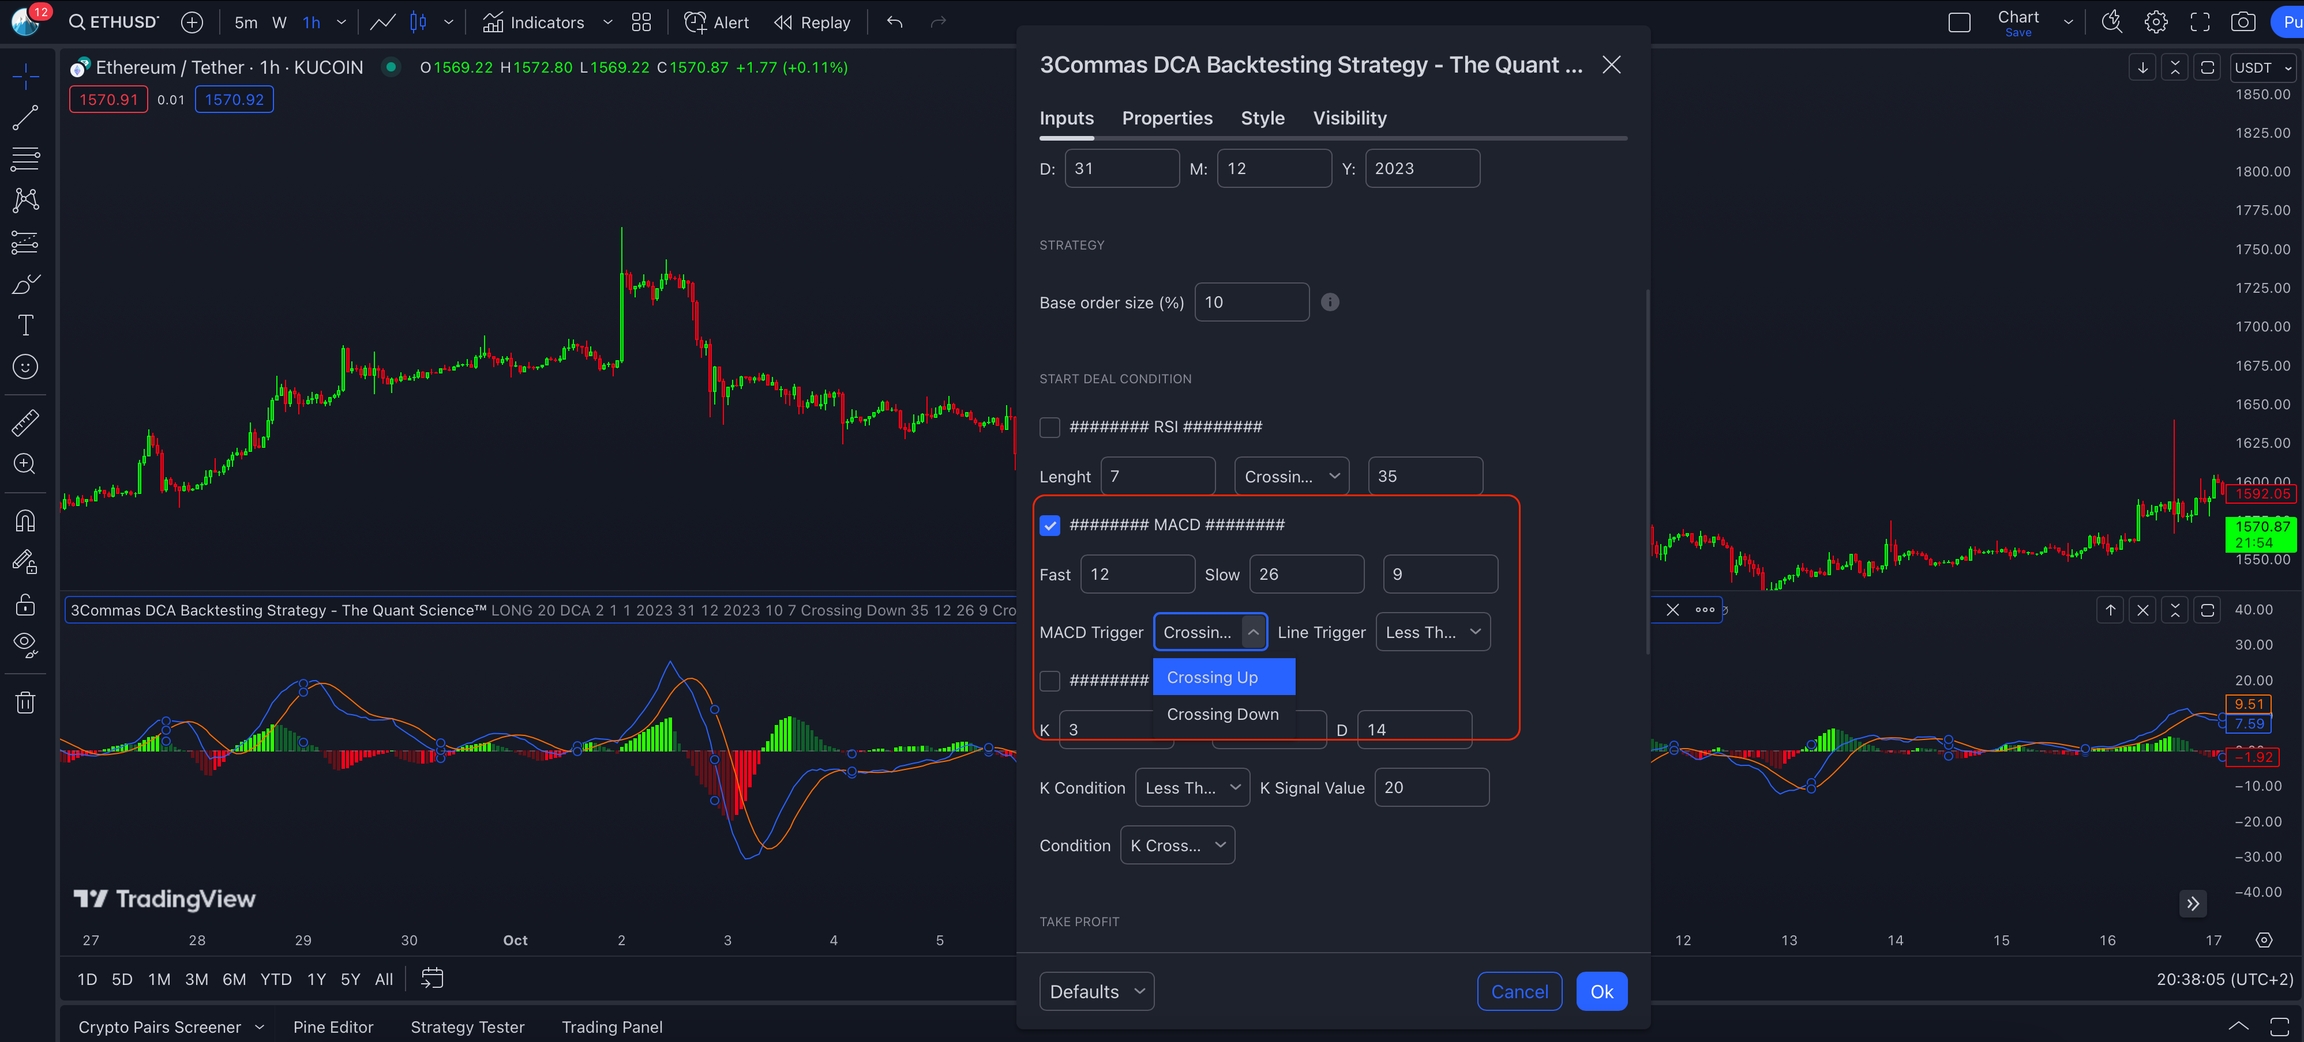Click the Cancel button
This screenshot has height=1042, width=2304.
coord(1519,991)
